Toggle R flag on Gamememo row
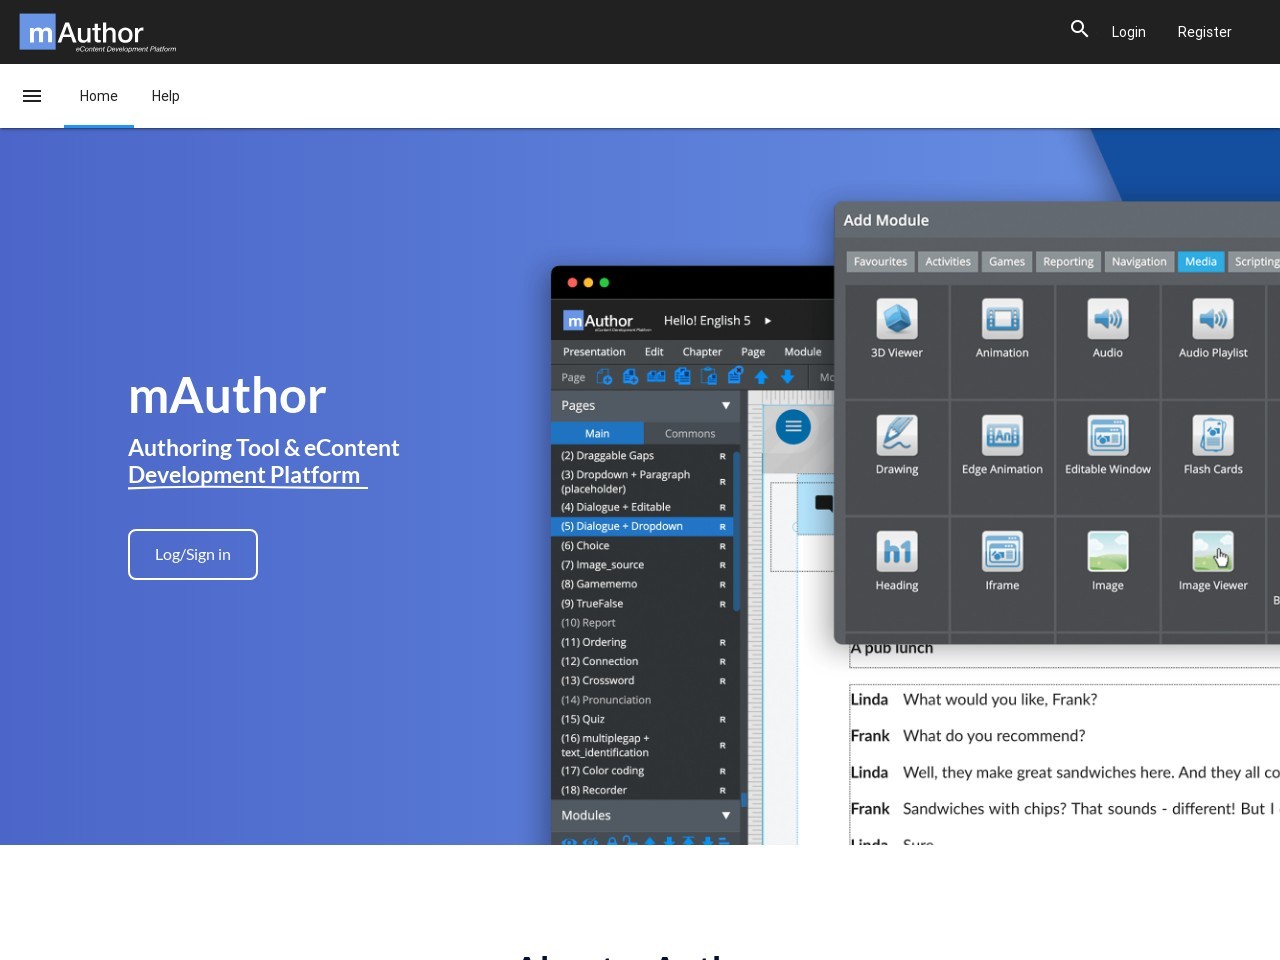 coord(722,585)
